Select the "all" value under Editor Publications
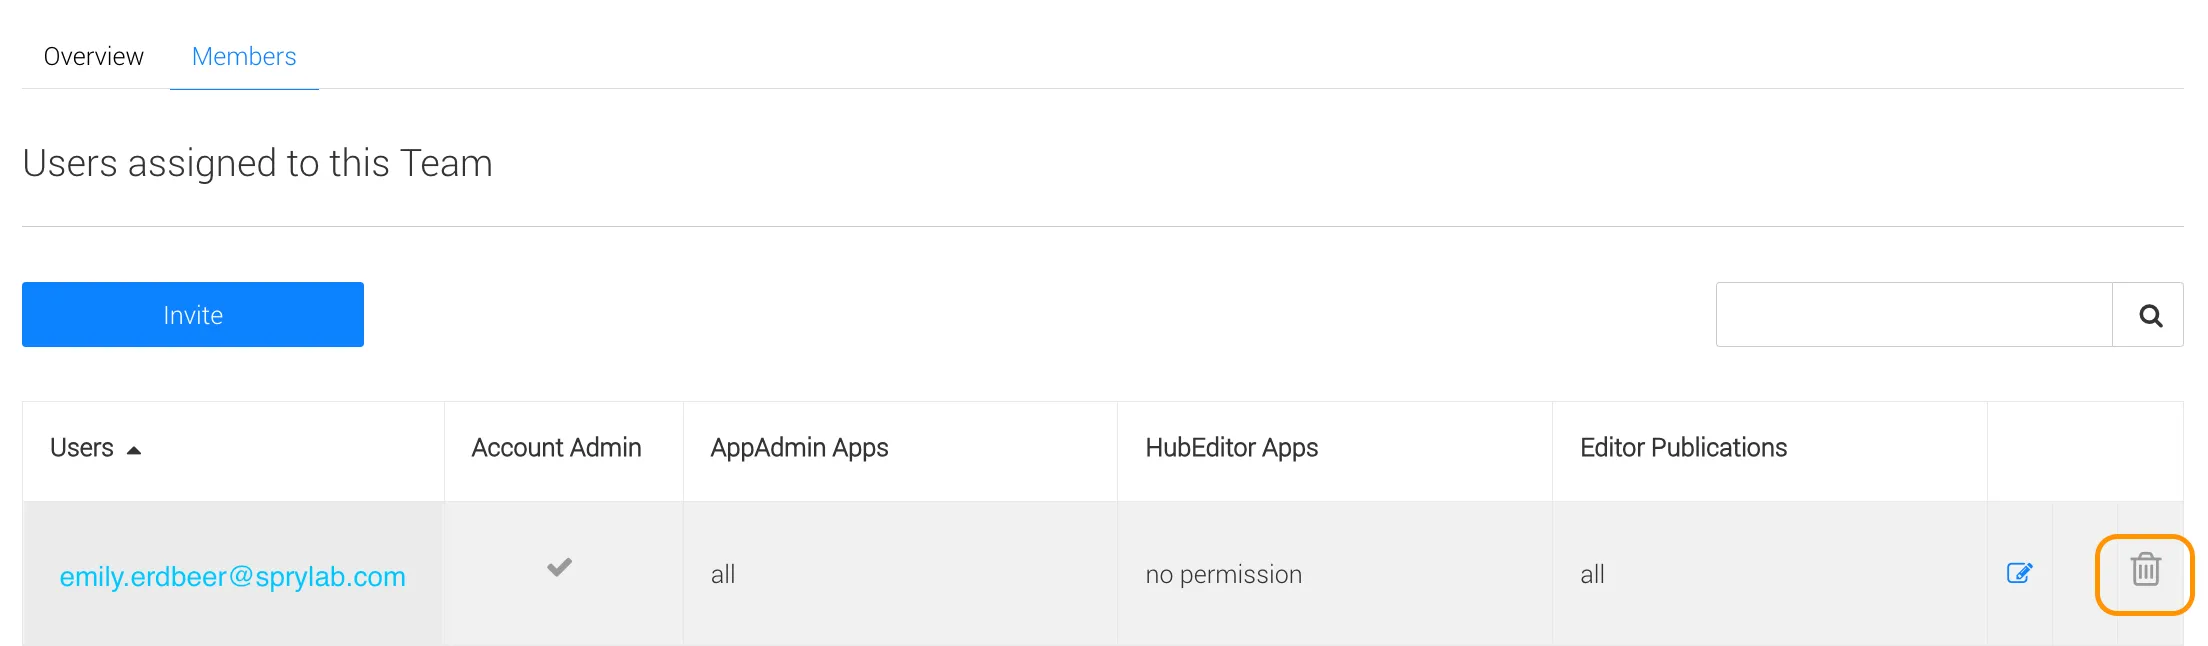Viewport: 2208px width, 646px height. (1592, 574)
